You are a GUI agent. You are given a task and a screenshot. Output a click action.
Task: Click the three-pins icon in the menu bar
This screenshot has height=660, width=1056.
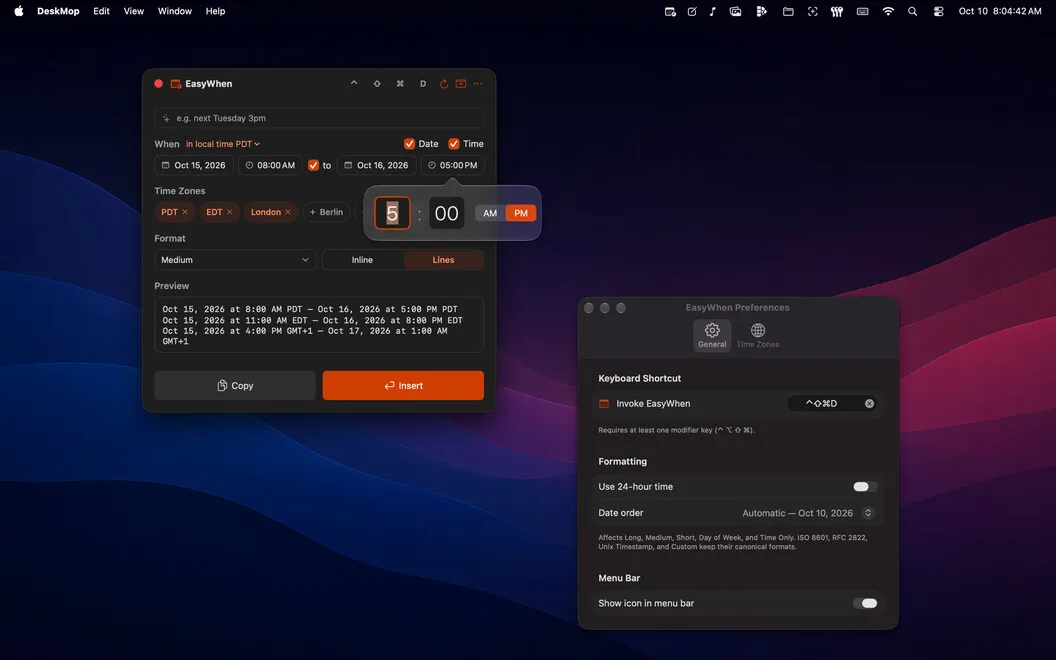(x=836, y=11)
